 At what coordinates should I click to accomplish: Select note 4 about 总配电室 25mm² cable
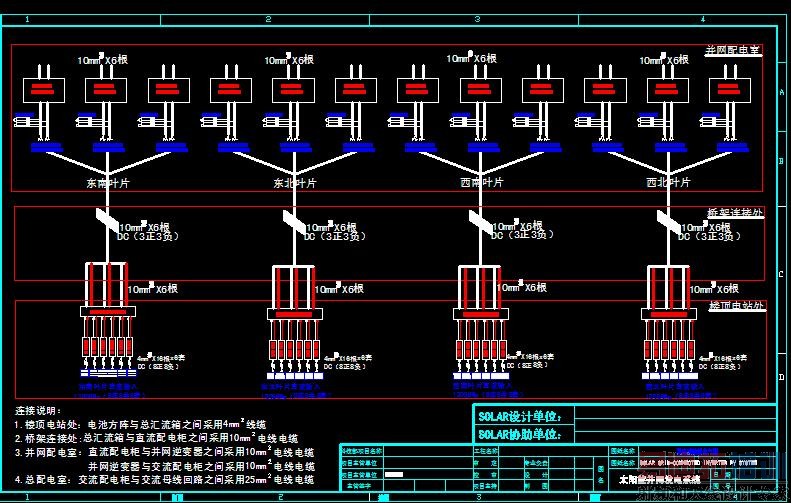coord(164,479)
